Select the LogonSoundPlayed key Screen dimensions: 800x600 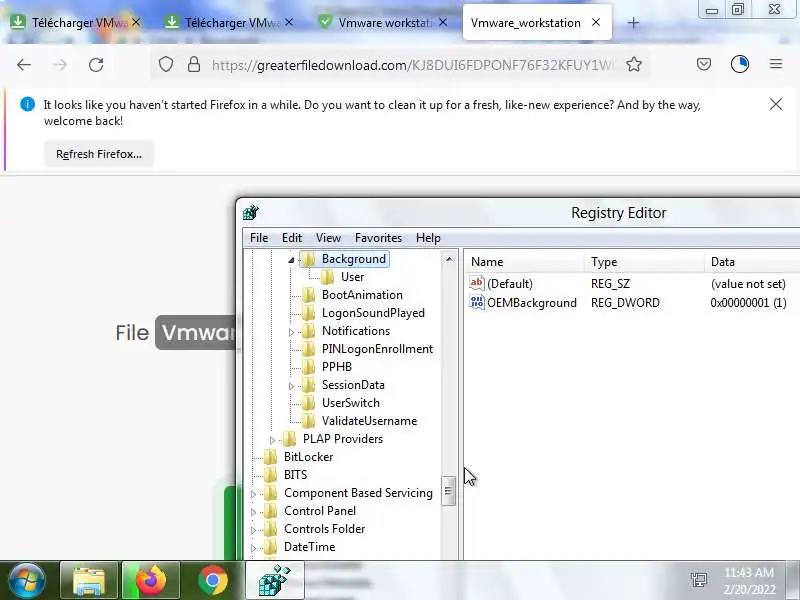[x=373, y=313]
